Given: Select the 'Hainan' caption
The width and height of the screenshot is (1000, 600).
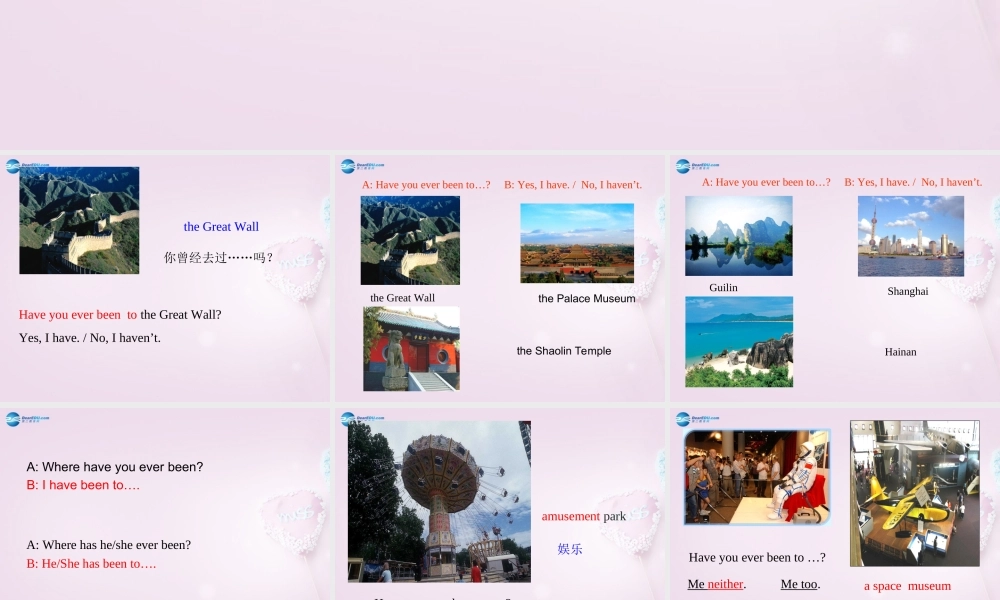Looking at the screenshot, I should (901, 352).
